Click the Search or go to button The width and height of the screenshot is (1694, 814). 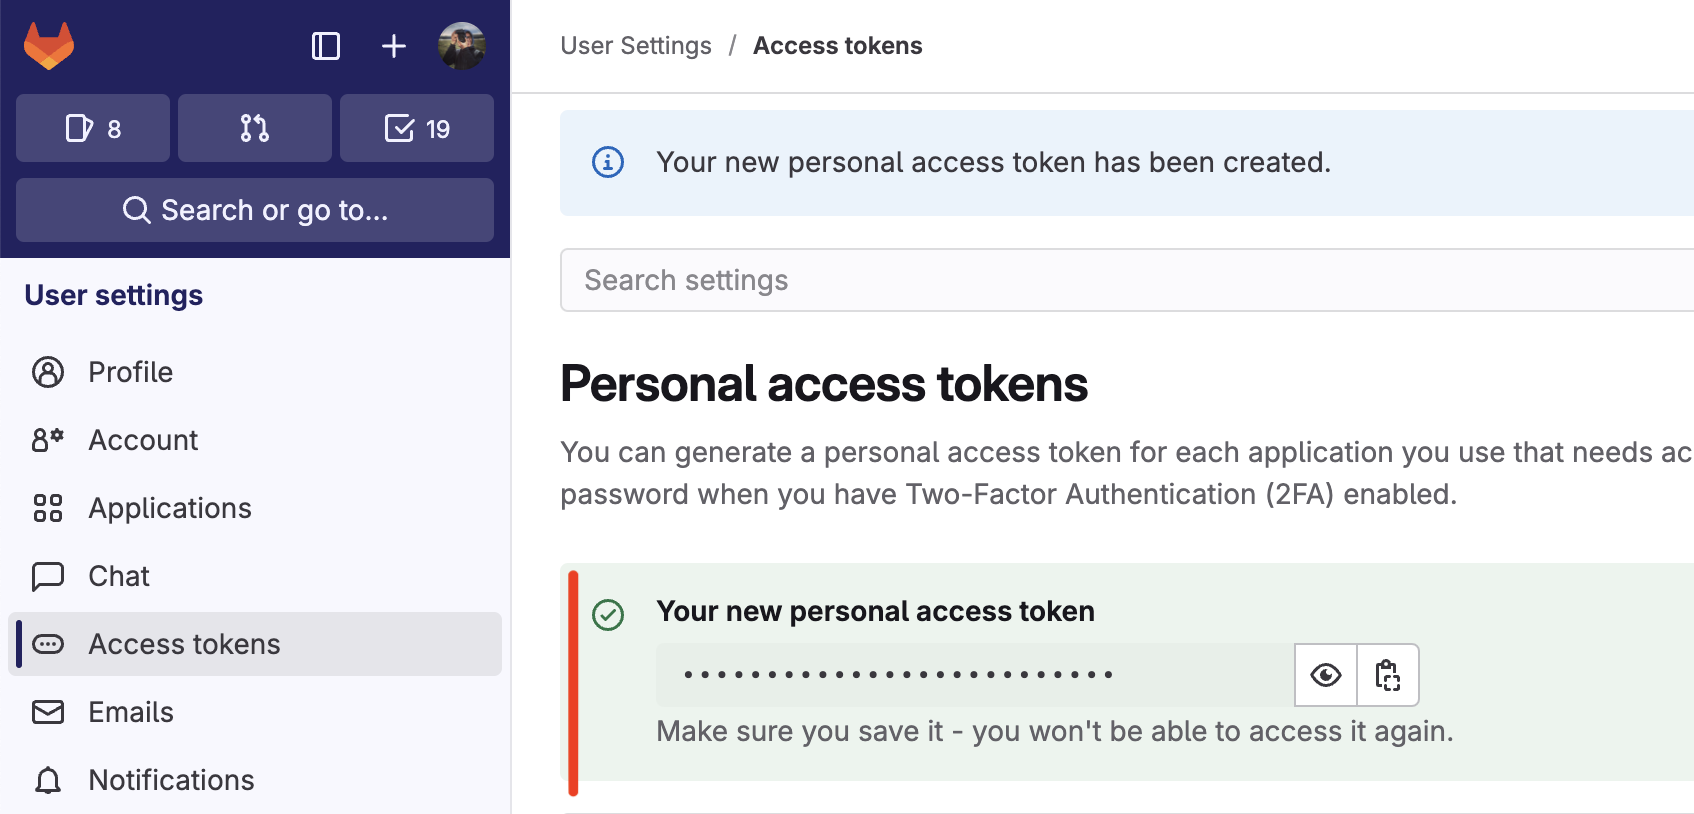(x=255, y=210)
